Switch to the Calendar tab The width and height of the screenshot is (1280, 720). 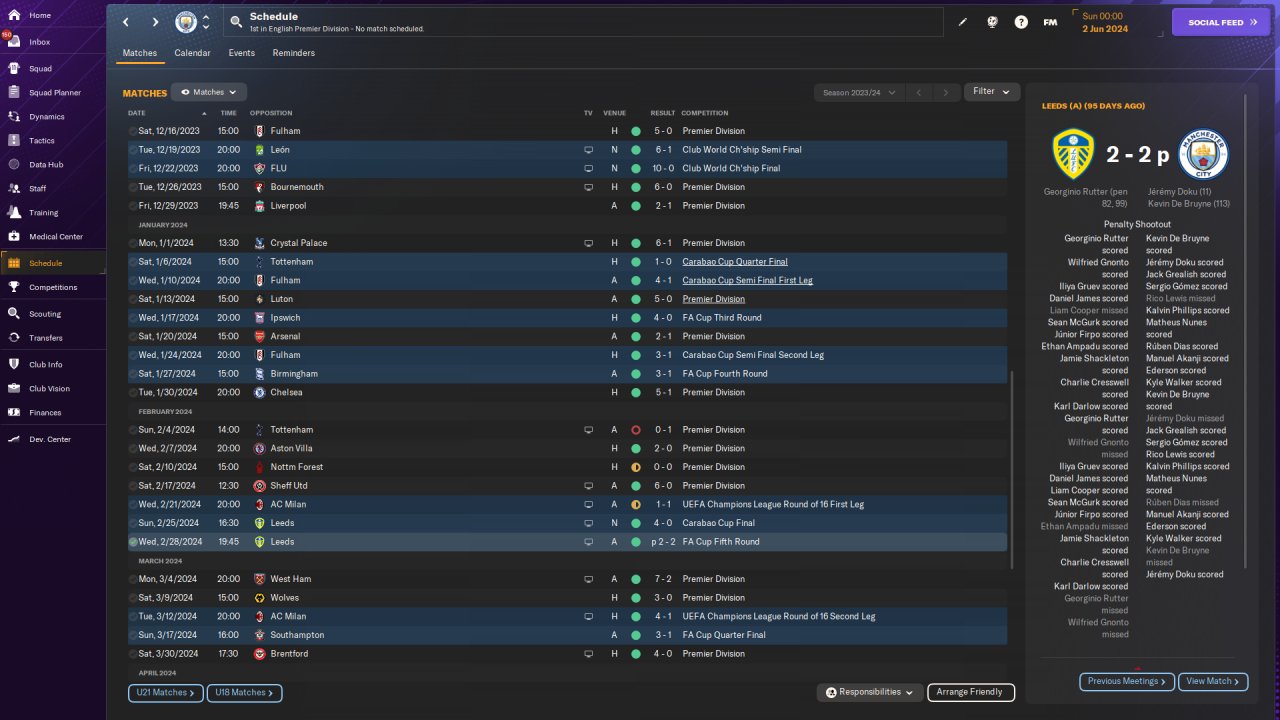[192, 53]
